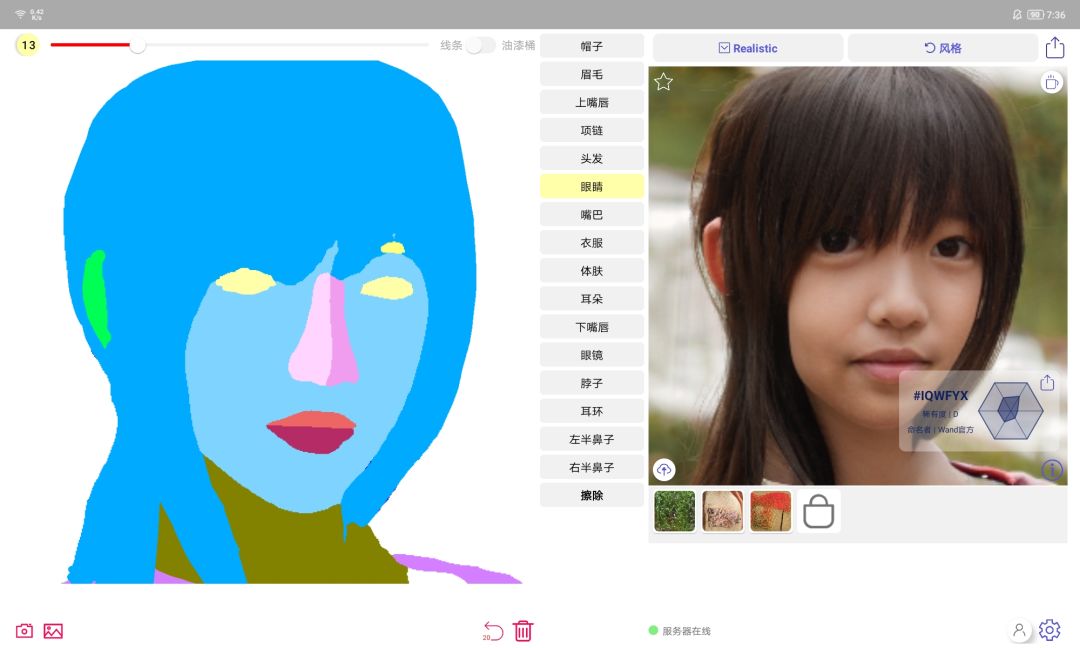The height and width of the screenshot is (648, 1080).
Task: Click the 风格 style button
Action: point(942,48)
